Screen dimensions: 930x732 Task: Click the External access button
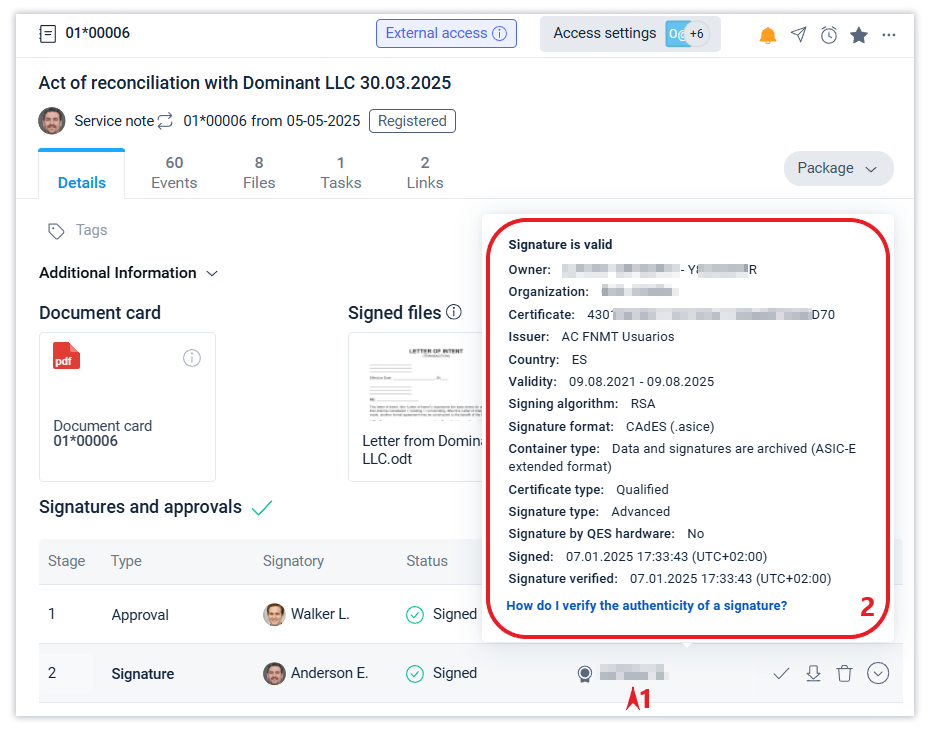coord(446,33)
